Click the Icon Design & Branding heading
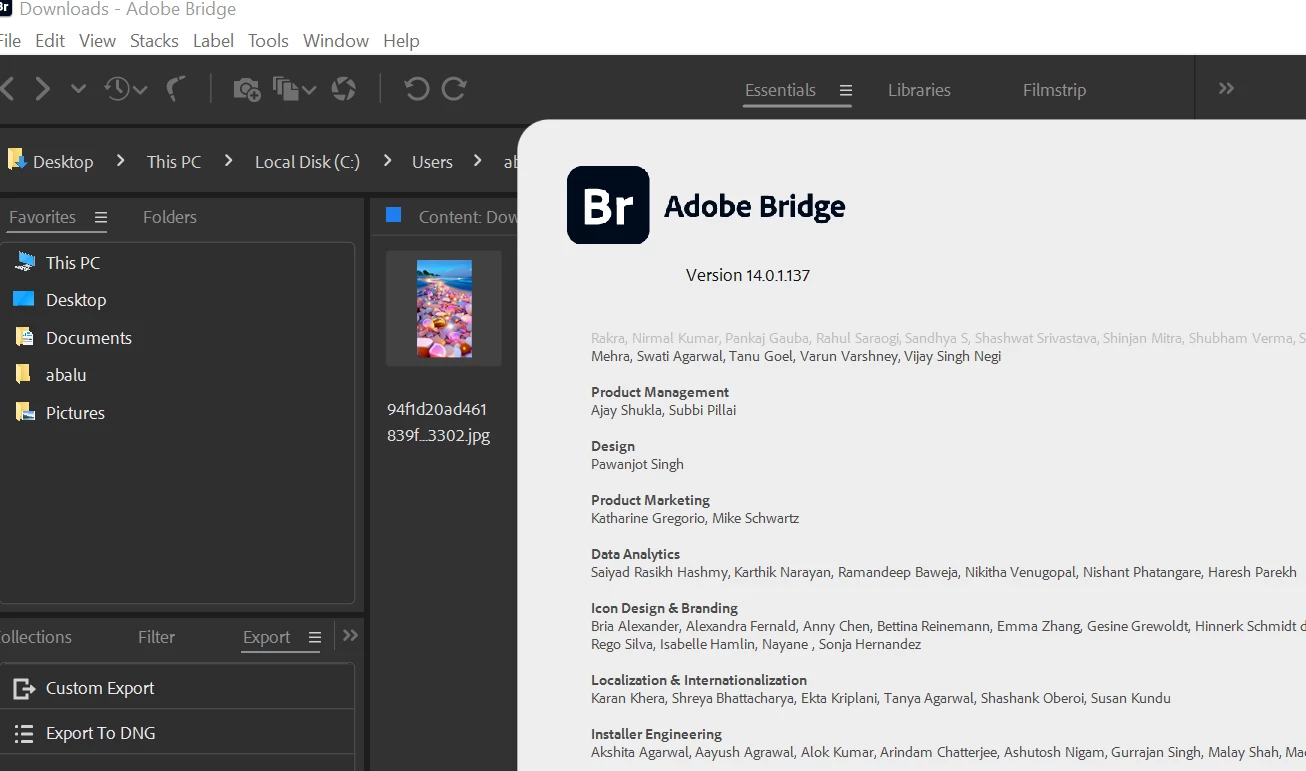Viewport: 1306px width, 771px height. tap(664, 608)
